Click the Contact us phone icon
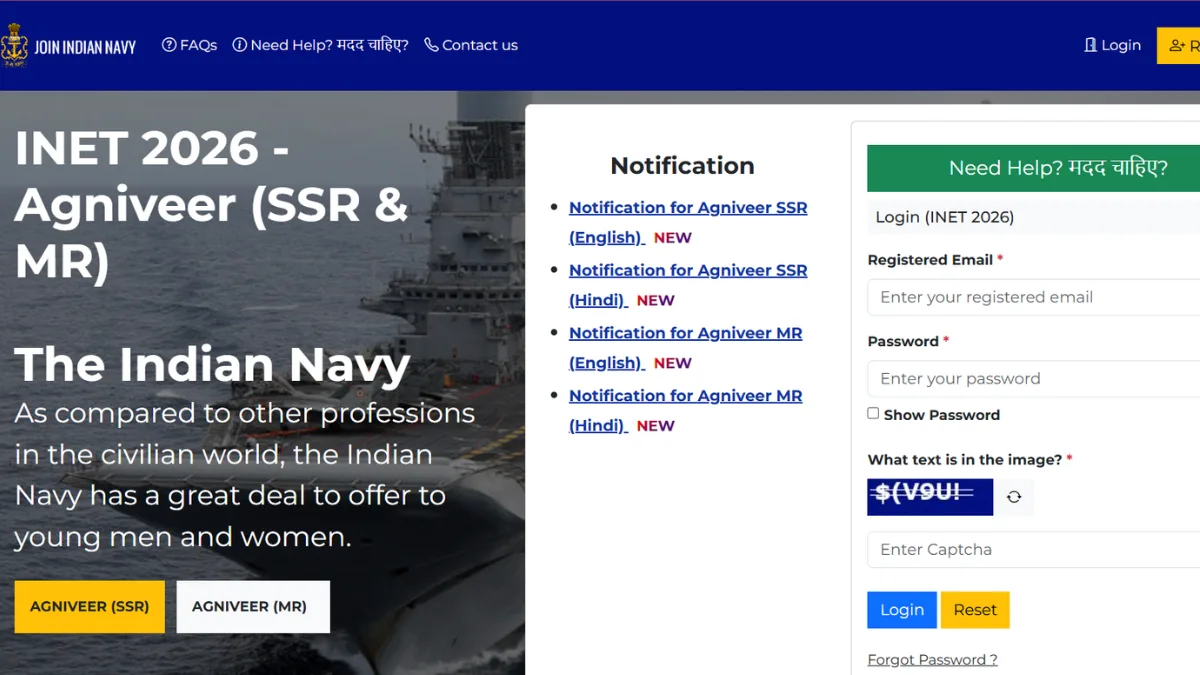 (x=431, y=45)
